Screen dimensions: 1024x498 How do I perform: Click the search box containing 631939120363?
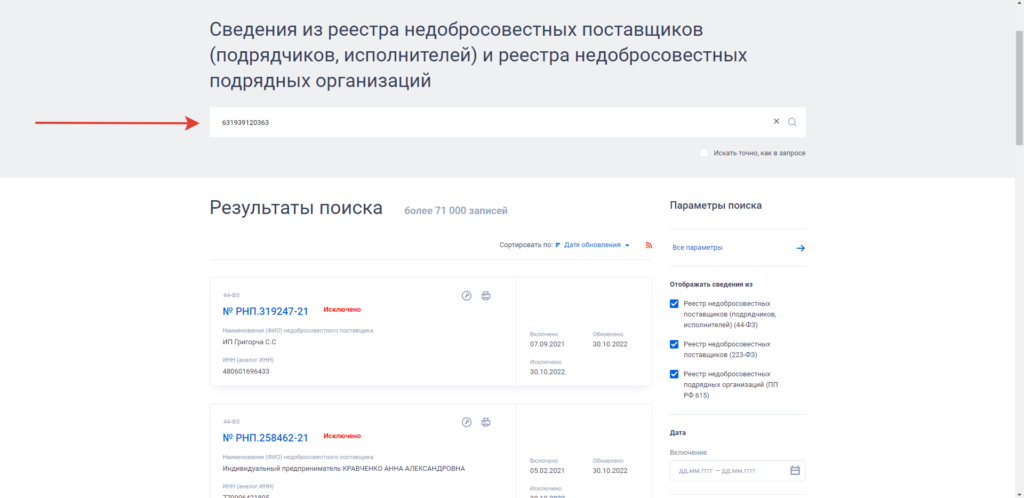[x=507, y=122]
